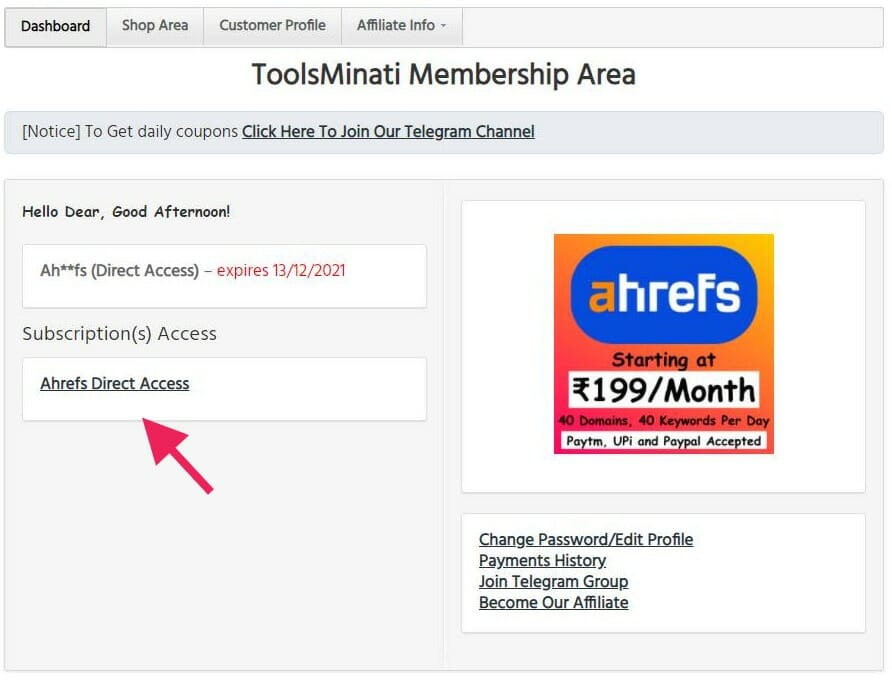Click the ahrefs pricing banner image
This screenshot has height=689, width=892.
tap(664, 344)
